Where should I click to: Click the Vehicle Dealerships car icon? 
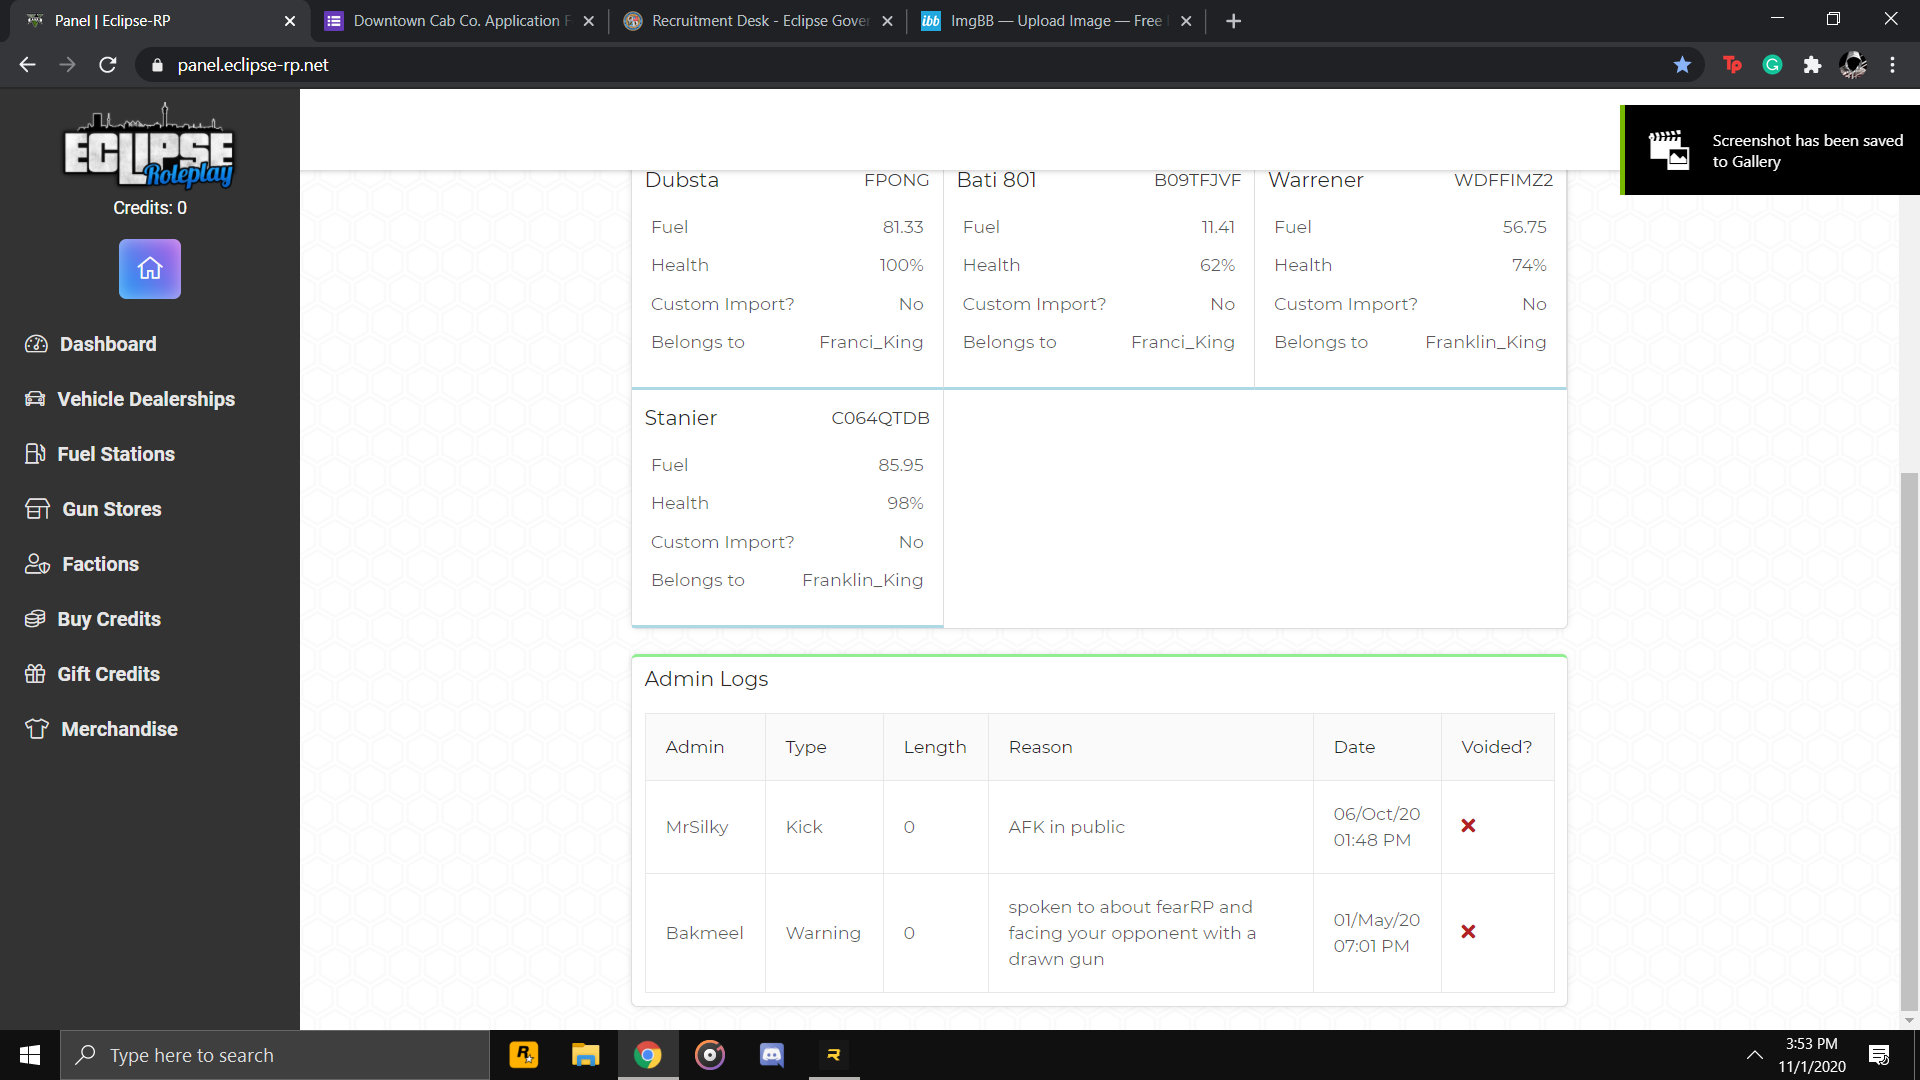(35, 399)
